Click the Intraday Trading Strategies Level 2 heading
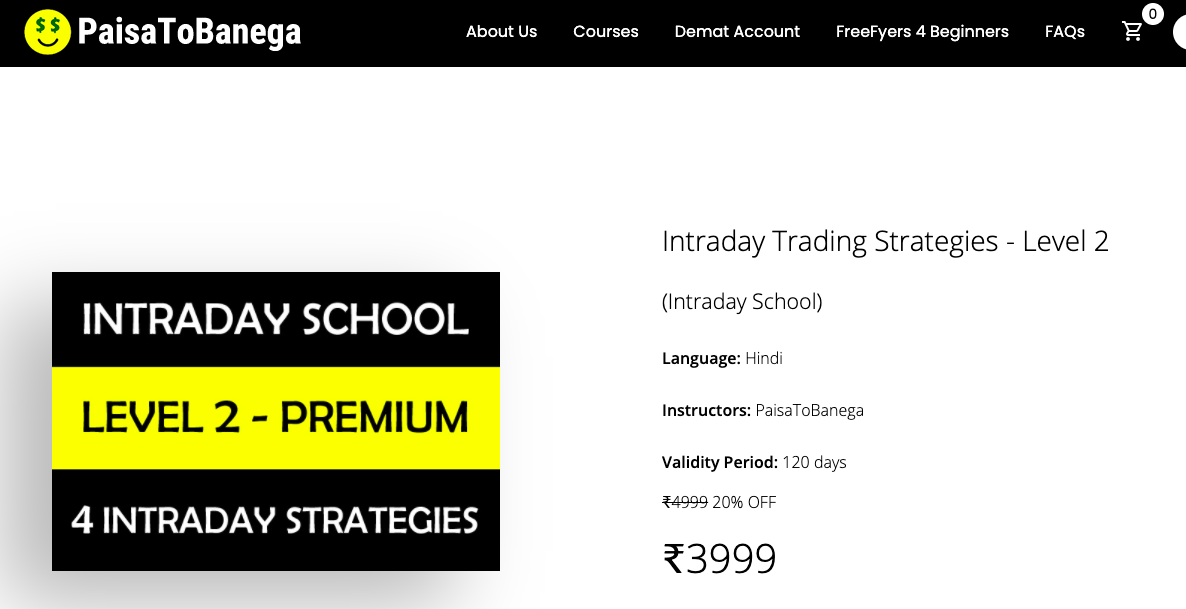1186x609 pixels. click(884, 241)
